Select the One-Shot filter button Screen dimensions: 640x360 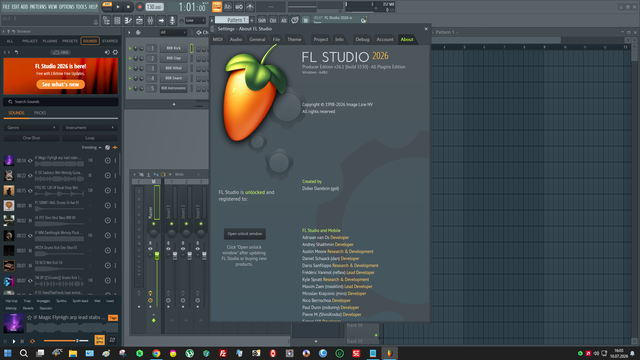(31, 138)
